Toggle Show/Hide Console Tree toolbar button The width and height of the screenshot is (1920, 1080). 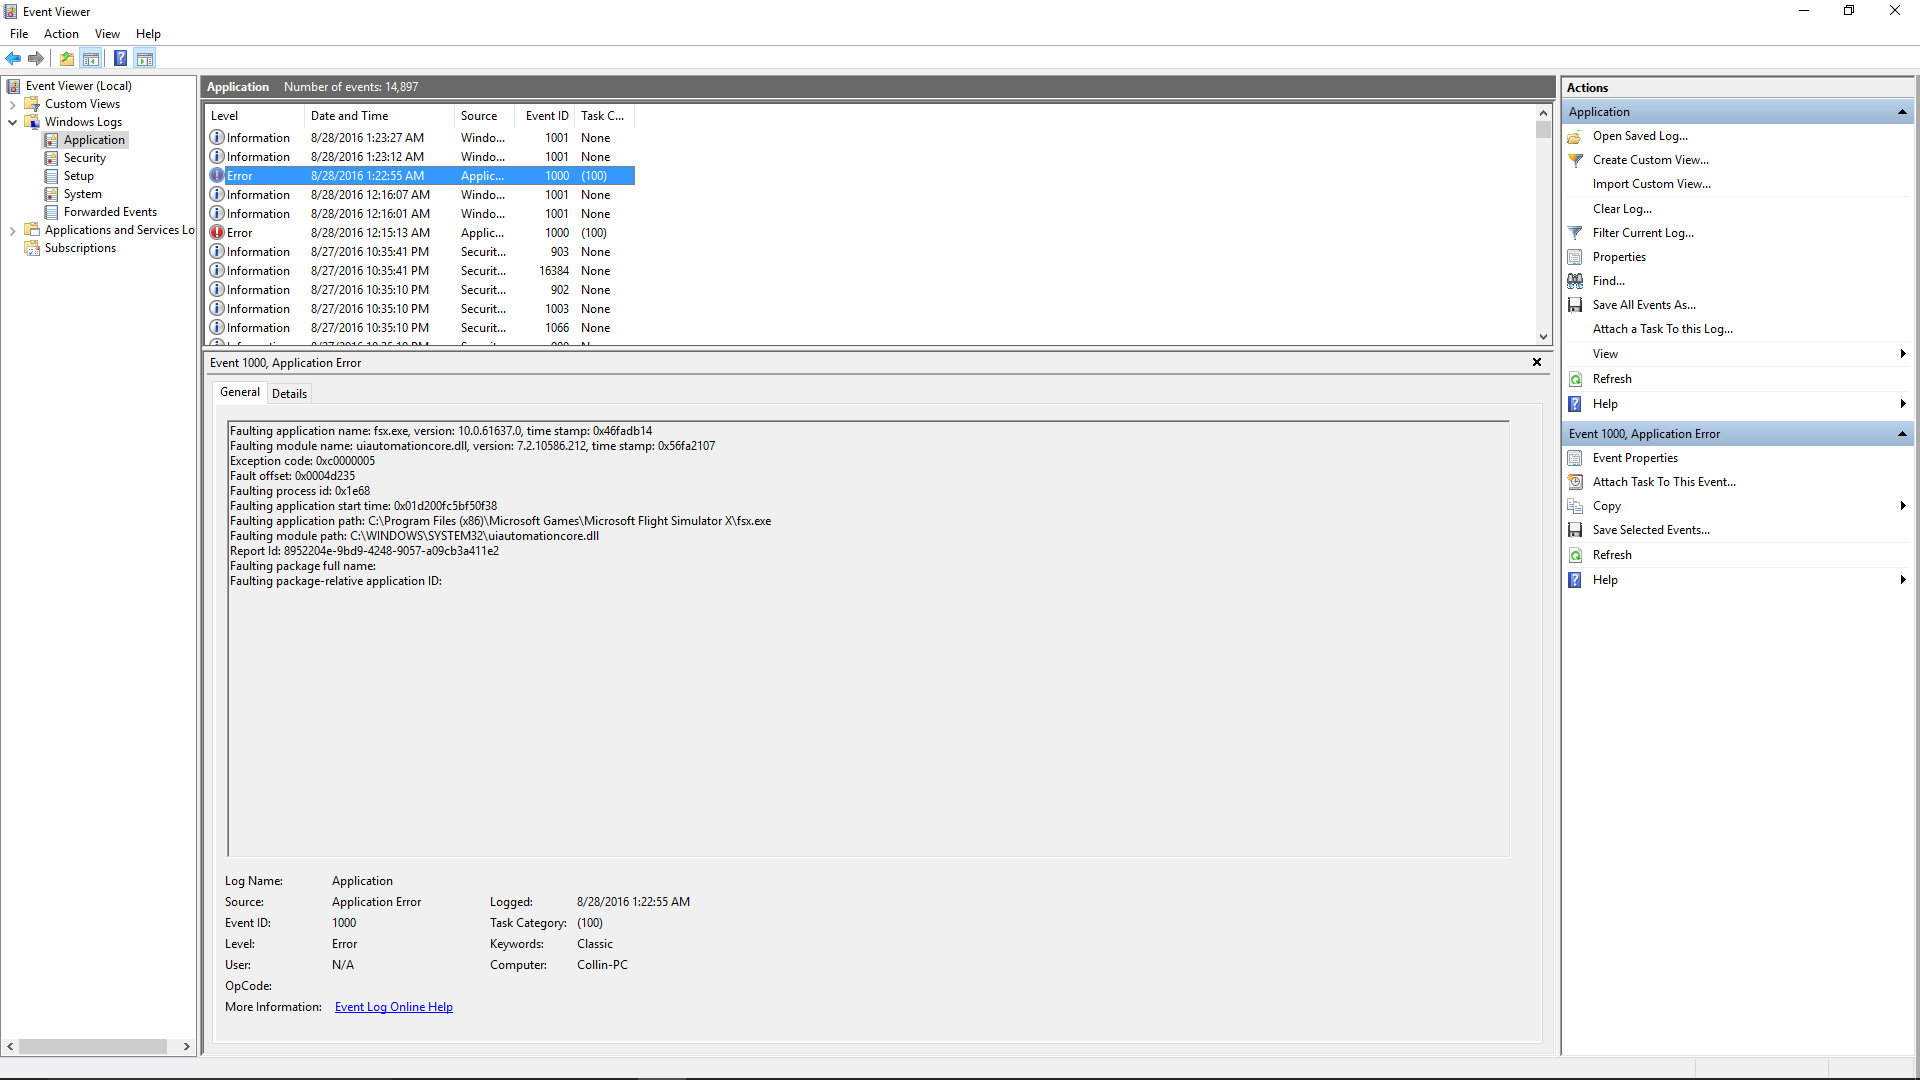(91, 58)
